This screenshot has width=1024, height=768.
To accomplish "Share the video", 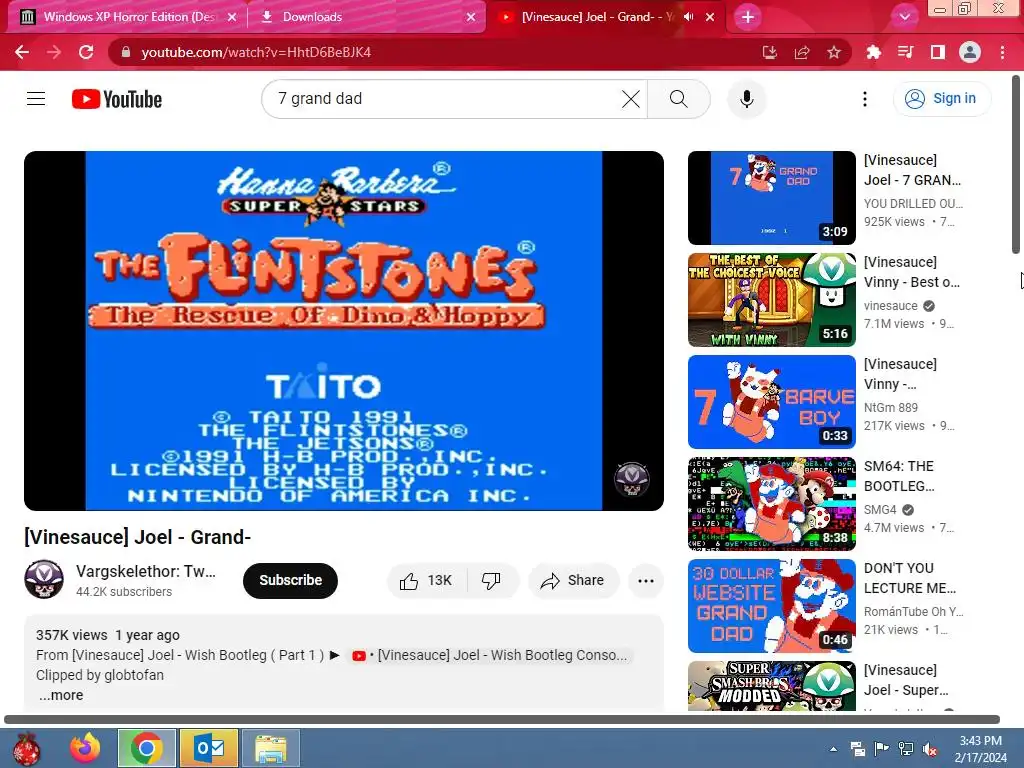I will [x=573, y=581].
